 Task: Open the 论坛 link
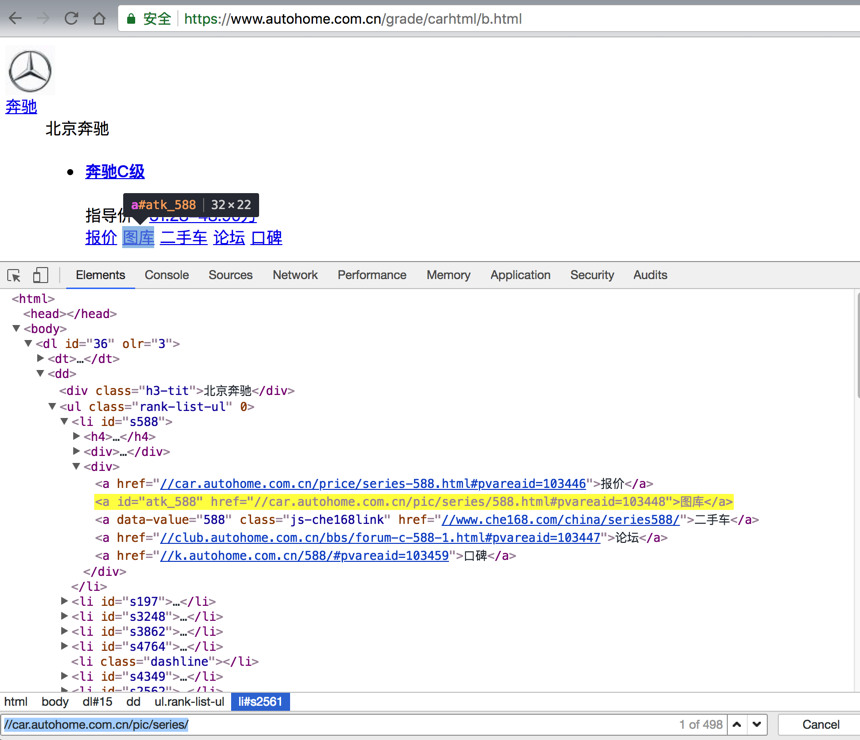tap(229, 238)
